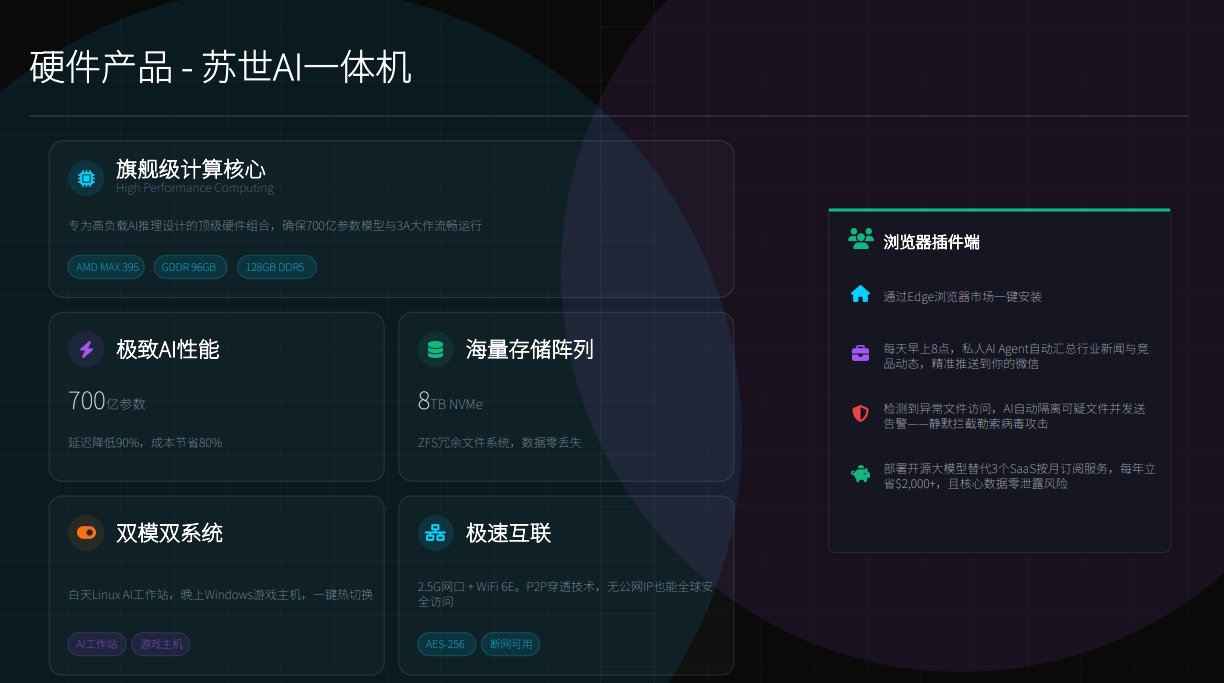Click the chip icon beside 旗舰级计算核心
This screenshot has height=683, width=1224.
tap(86, 178)
